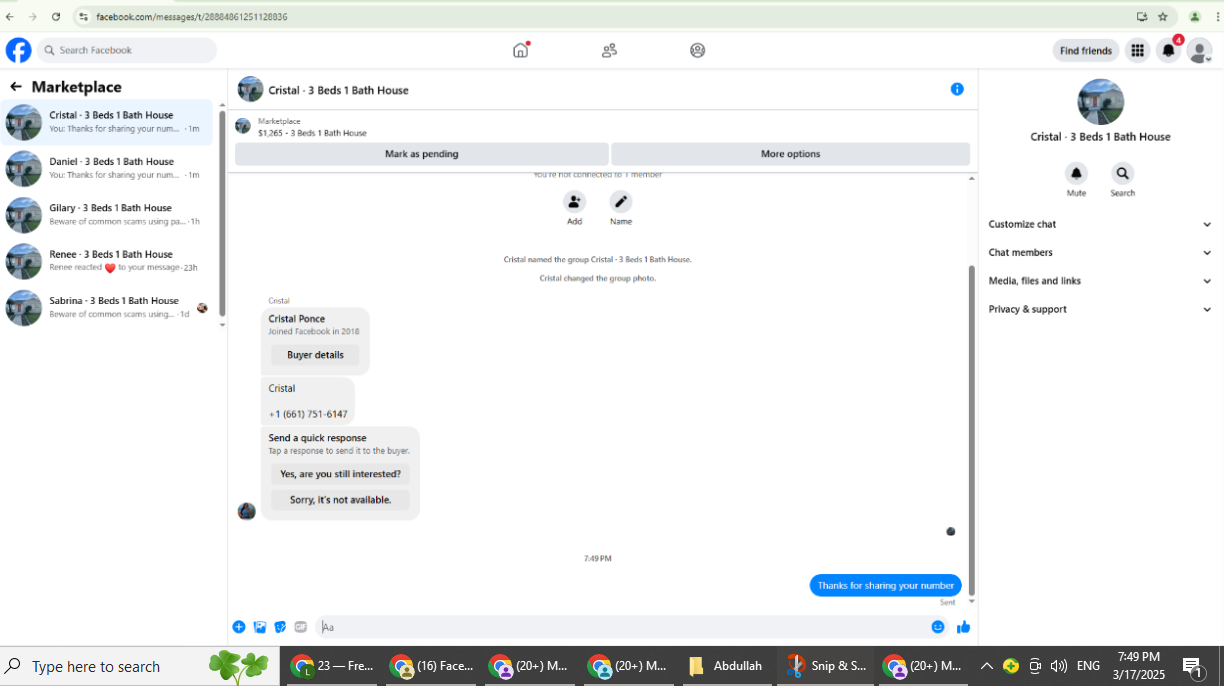Screen dimensions: 1224x686
Task: Rename the group with the Name icon
Action: point(621,201)
